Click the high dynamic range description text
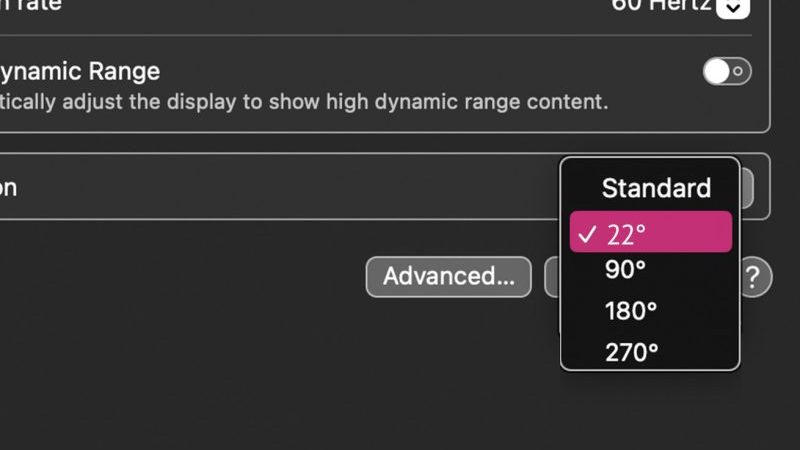 [x=304, y=102]
